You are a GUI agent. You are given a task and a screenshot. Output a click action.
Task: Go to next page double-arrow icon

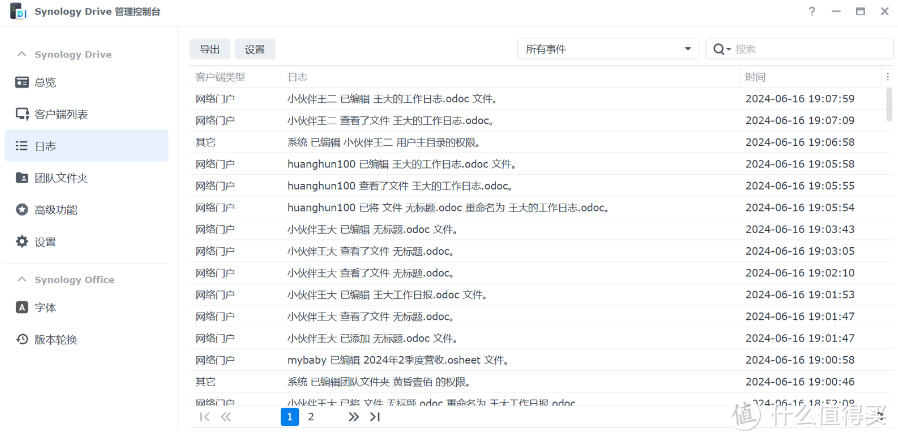tap(354, 417)
